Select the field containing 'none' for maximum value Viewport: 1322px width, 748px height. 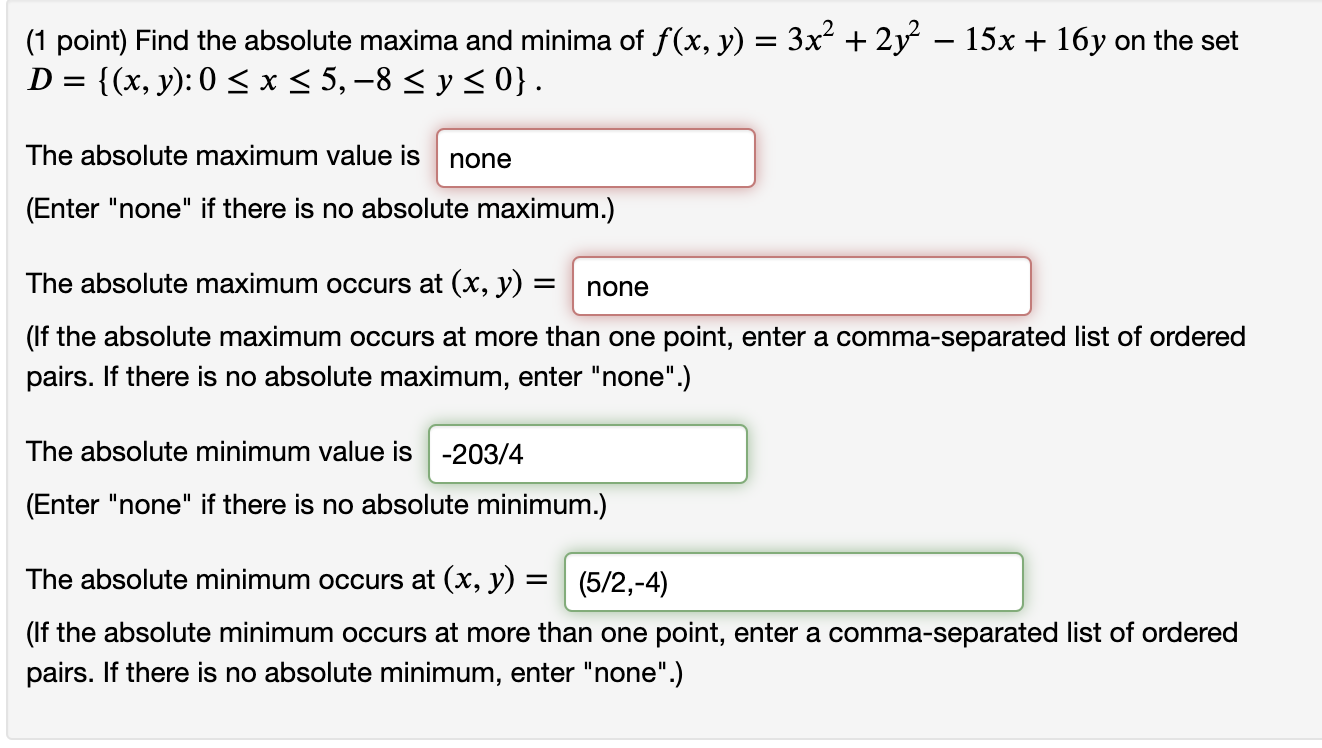[x=595, y=158]
